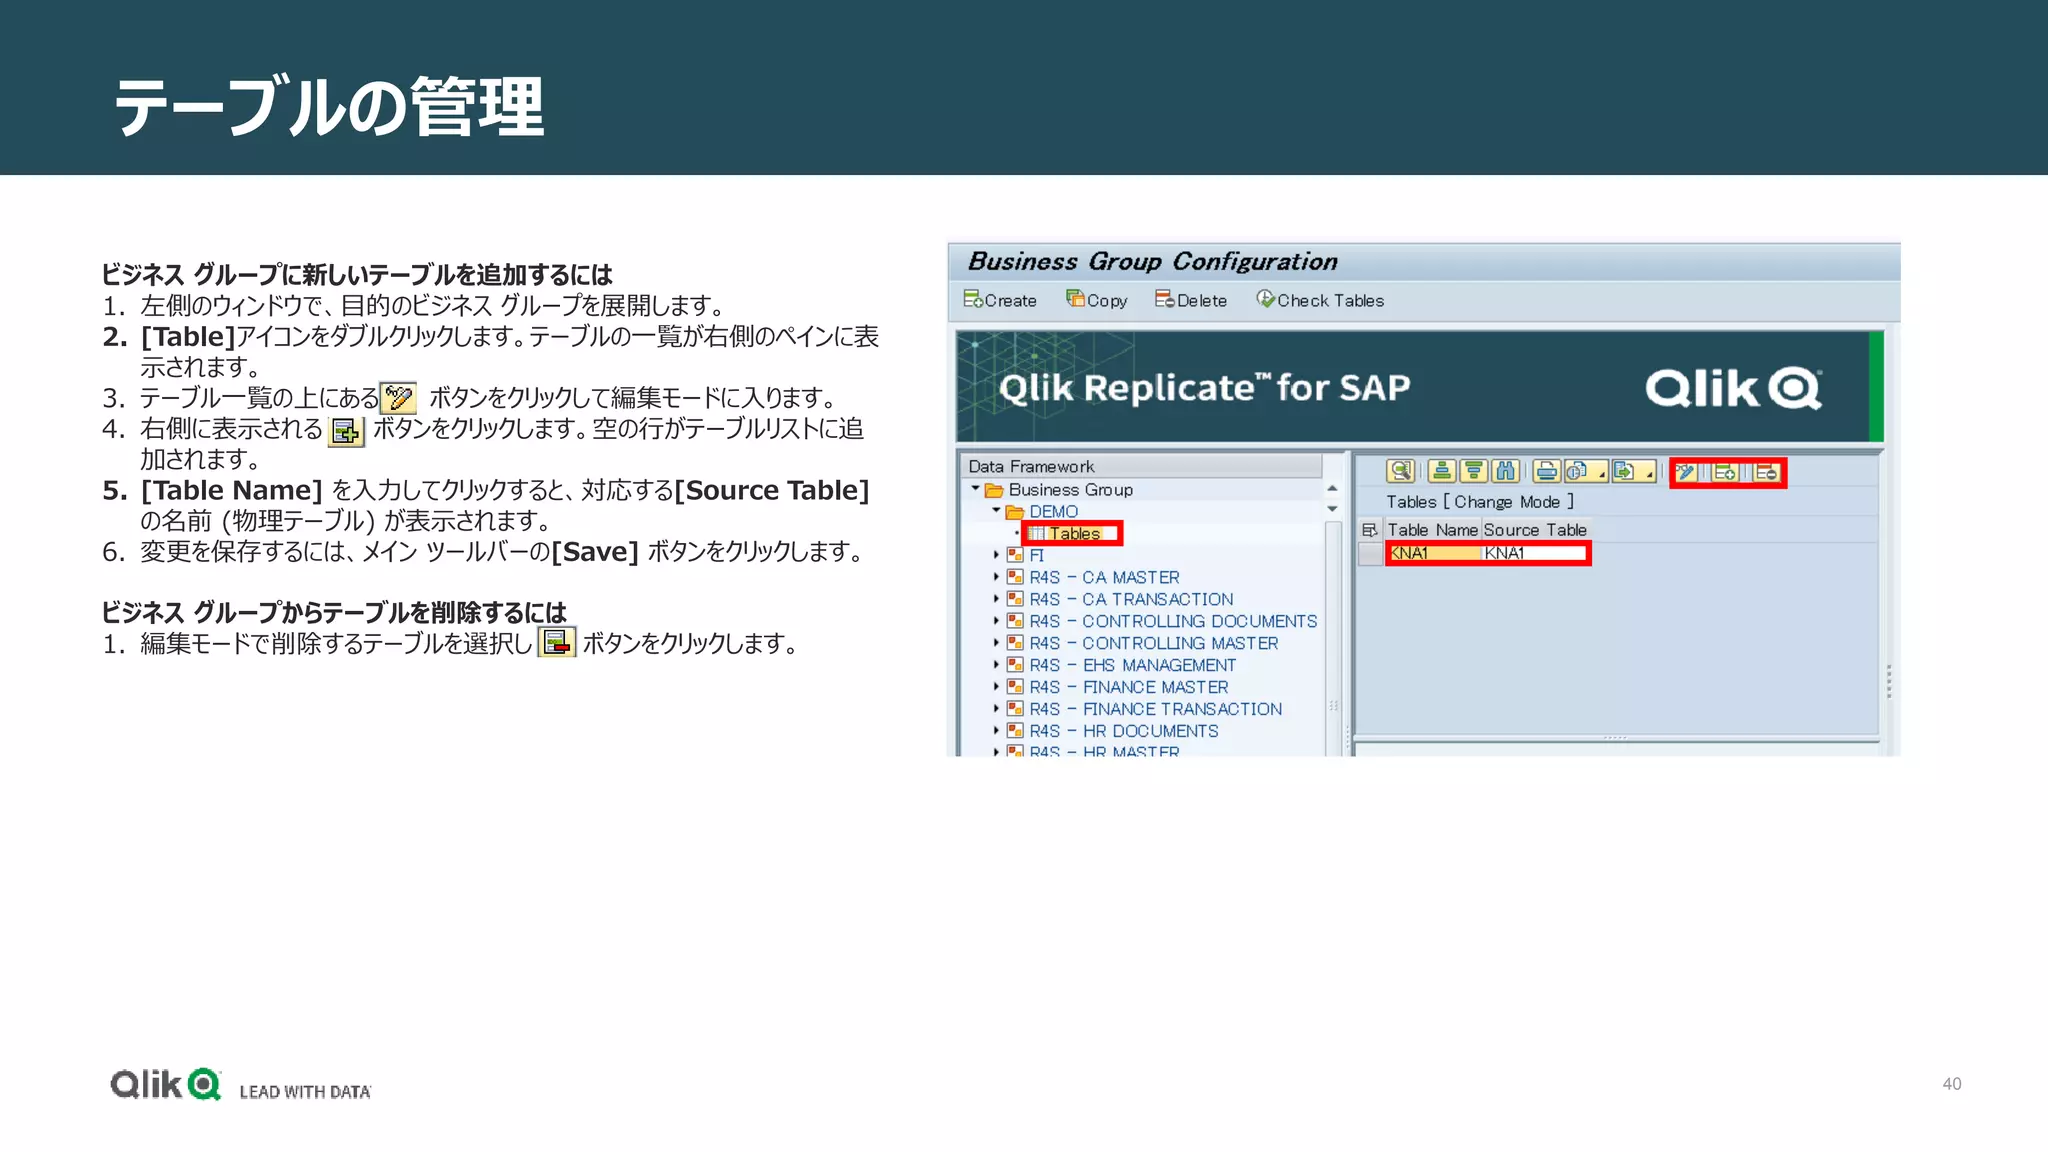Expand the R4S - FINANCE MASTER node
Viewport: 2048px width, 1152px height.
[996, 687]
